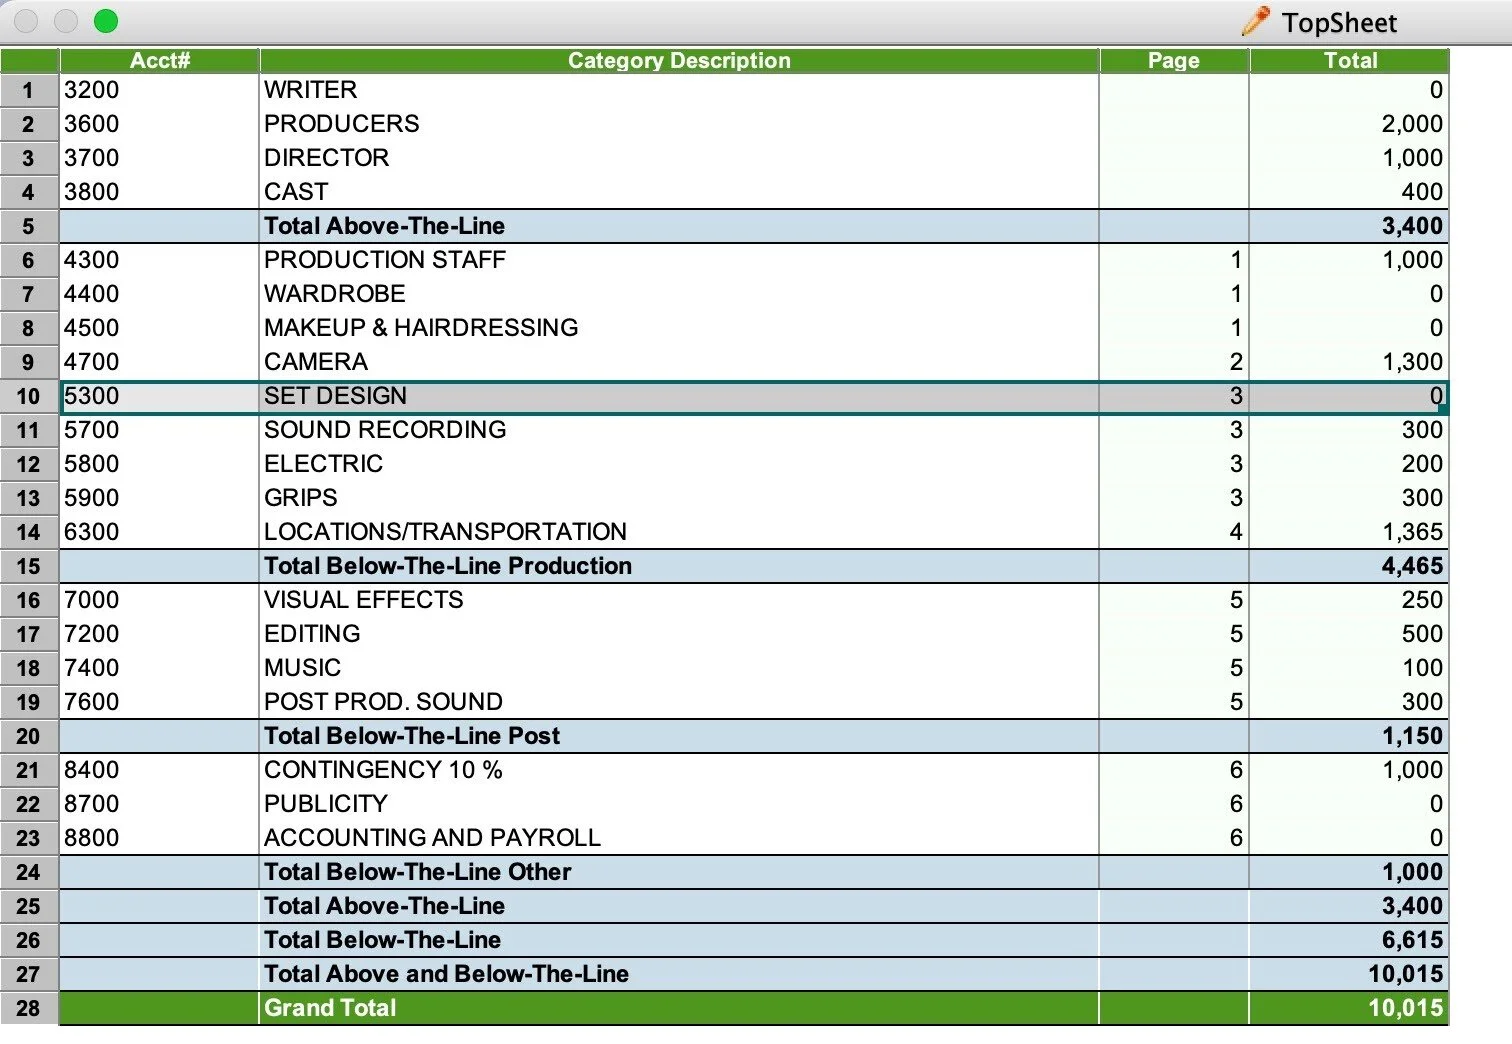Select account number 7000 cell
This screenshot has height=1044, width=1512.
(160, 600)
